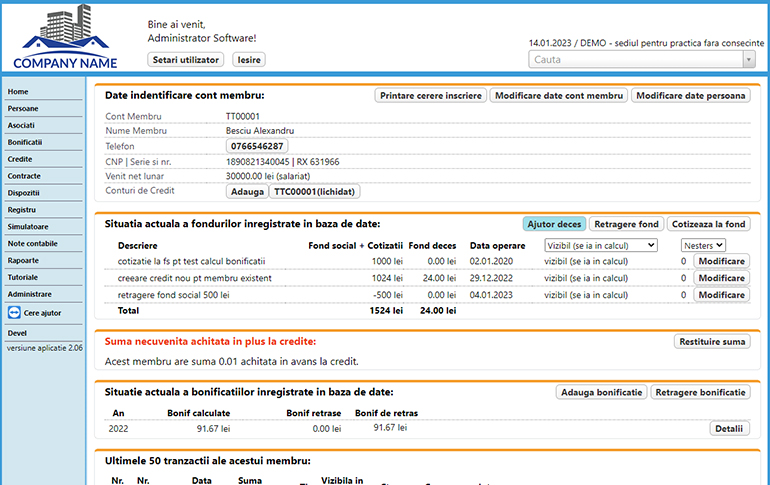Open the Devel sidebar item
Viewport: 770px width, 485px height.
click(17, 333)
